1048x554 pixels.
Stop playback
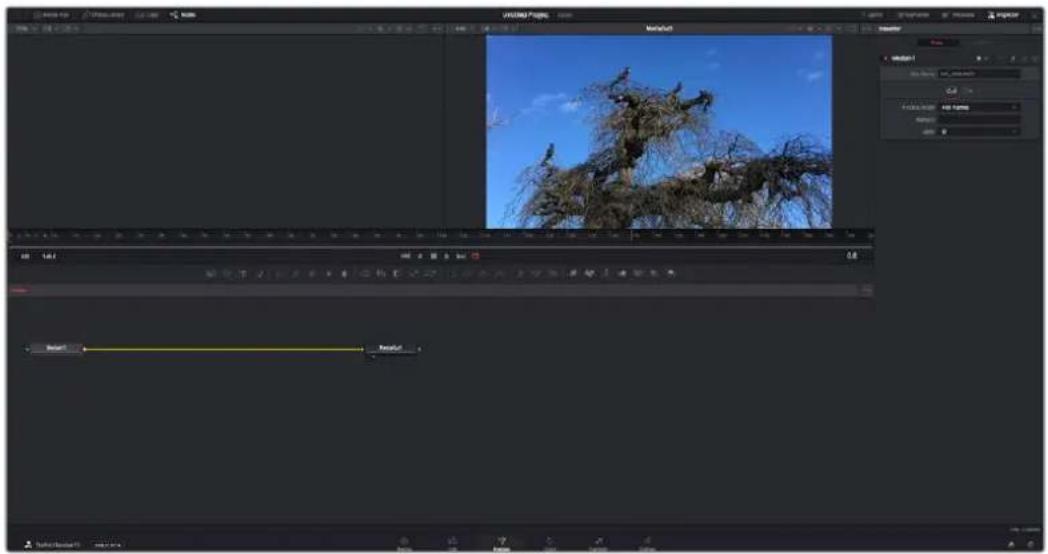tap(433, 256)
